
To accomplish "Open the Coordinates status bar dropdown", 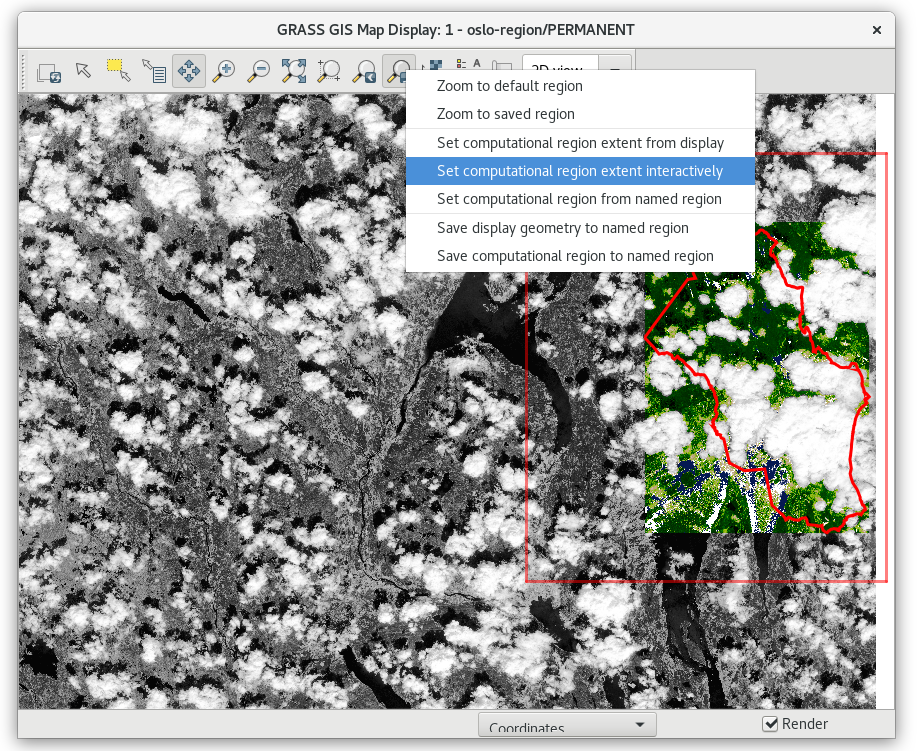I will coord(567,725).
